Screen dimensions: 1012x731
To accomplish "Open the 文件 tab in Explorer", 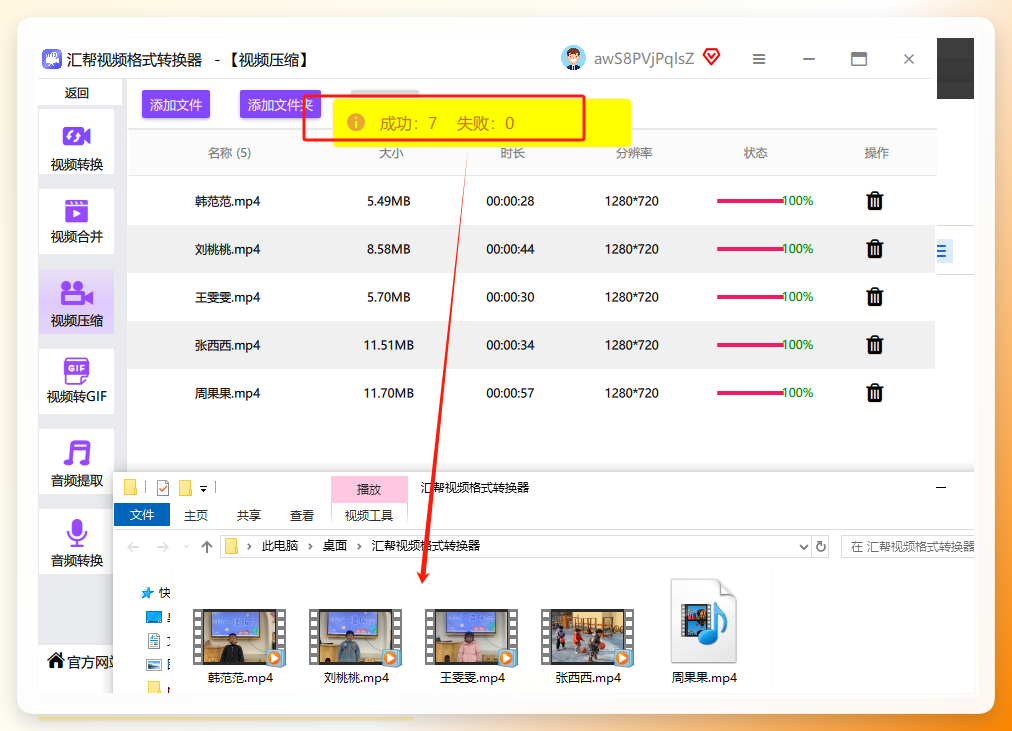I will (x=142, y=514).
